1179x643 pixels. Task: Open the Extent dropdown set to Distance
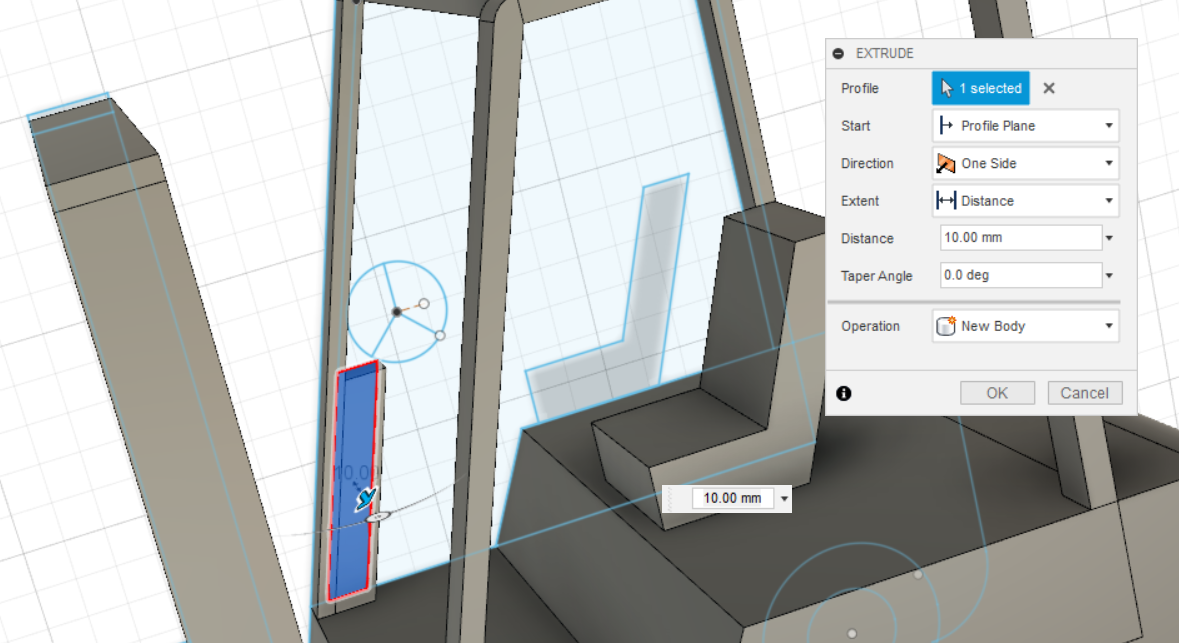(x=1026, y=201)
